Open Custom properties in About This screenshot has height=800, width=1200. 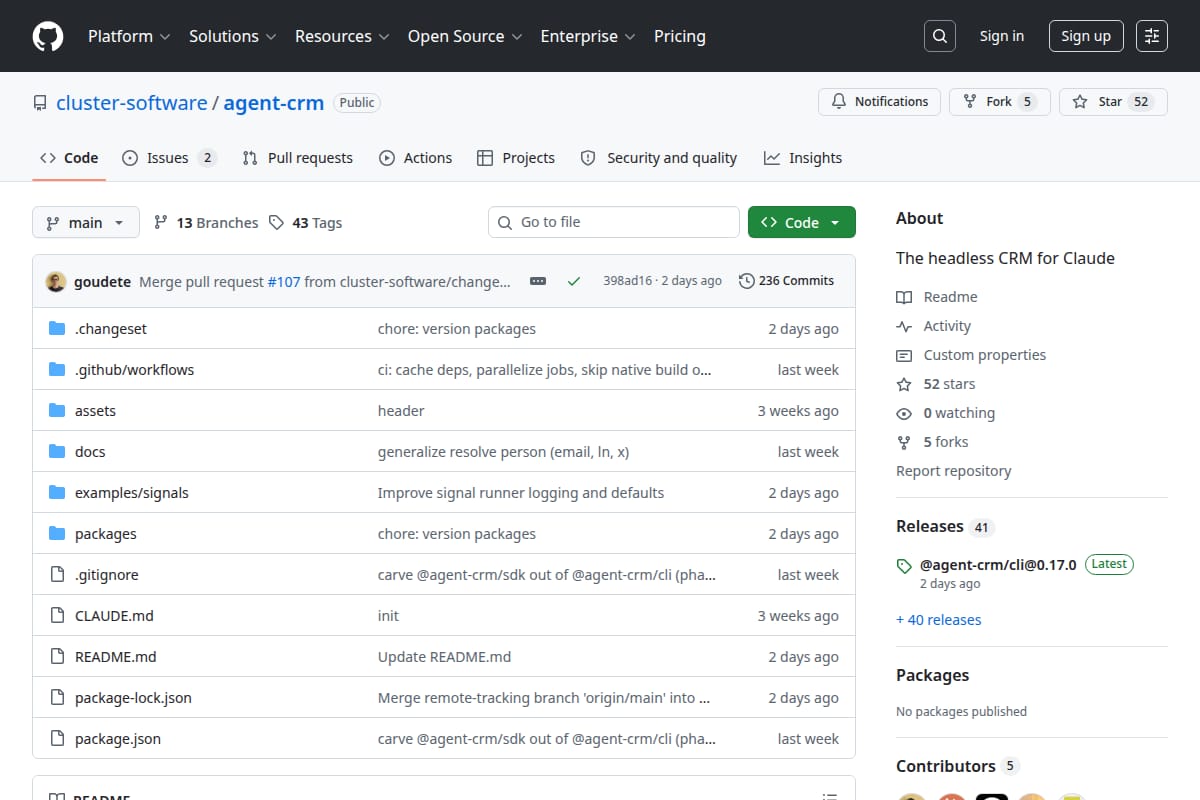(971, 355)
